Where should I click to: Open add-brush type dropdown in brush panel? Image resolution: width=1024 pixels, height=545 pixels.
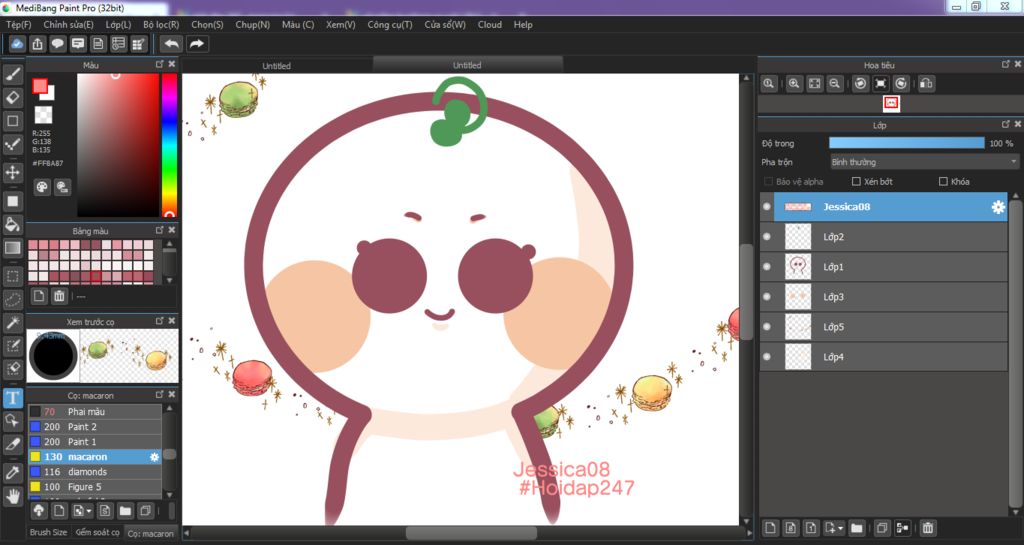(82, 510)
